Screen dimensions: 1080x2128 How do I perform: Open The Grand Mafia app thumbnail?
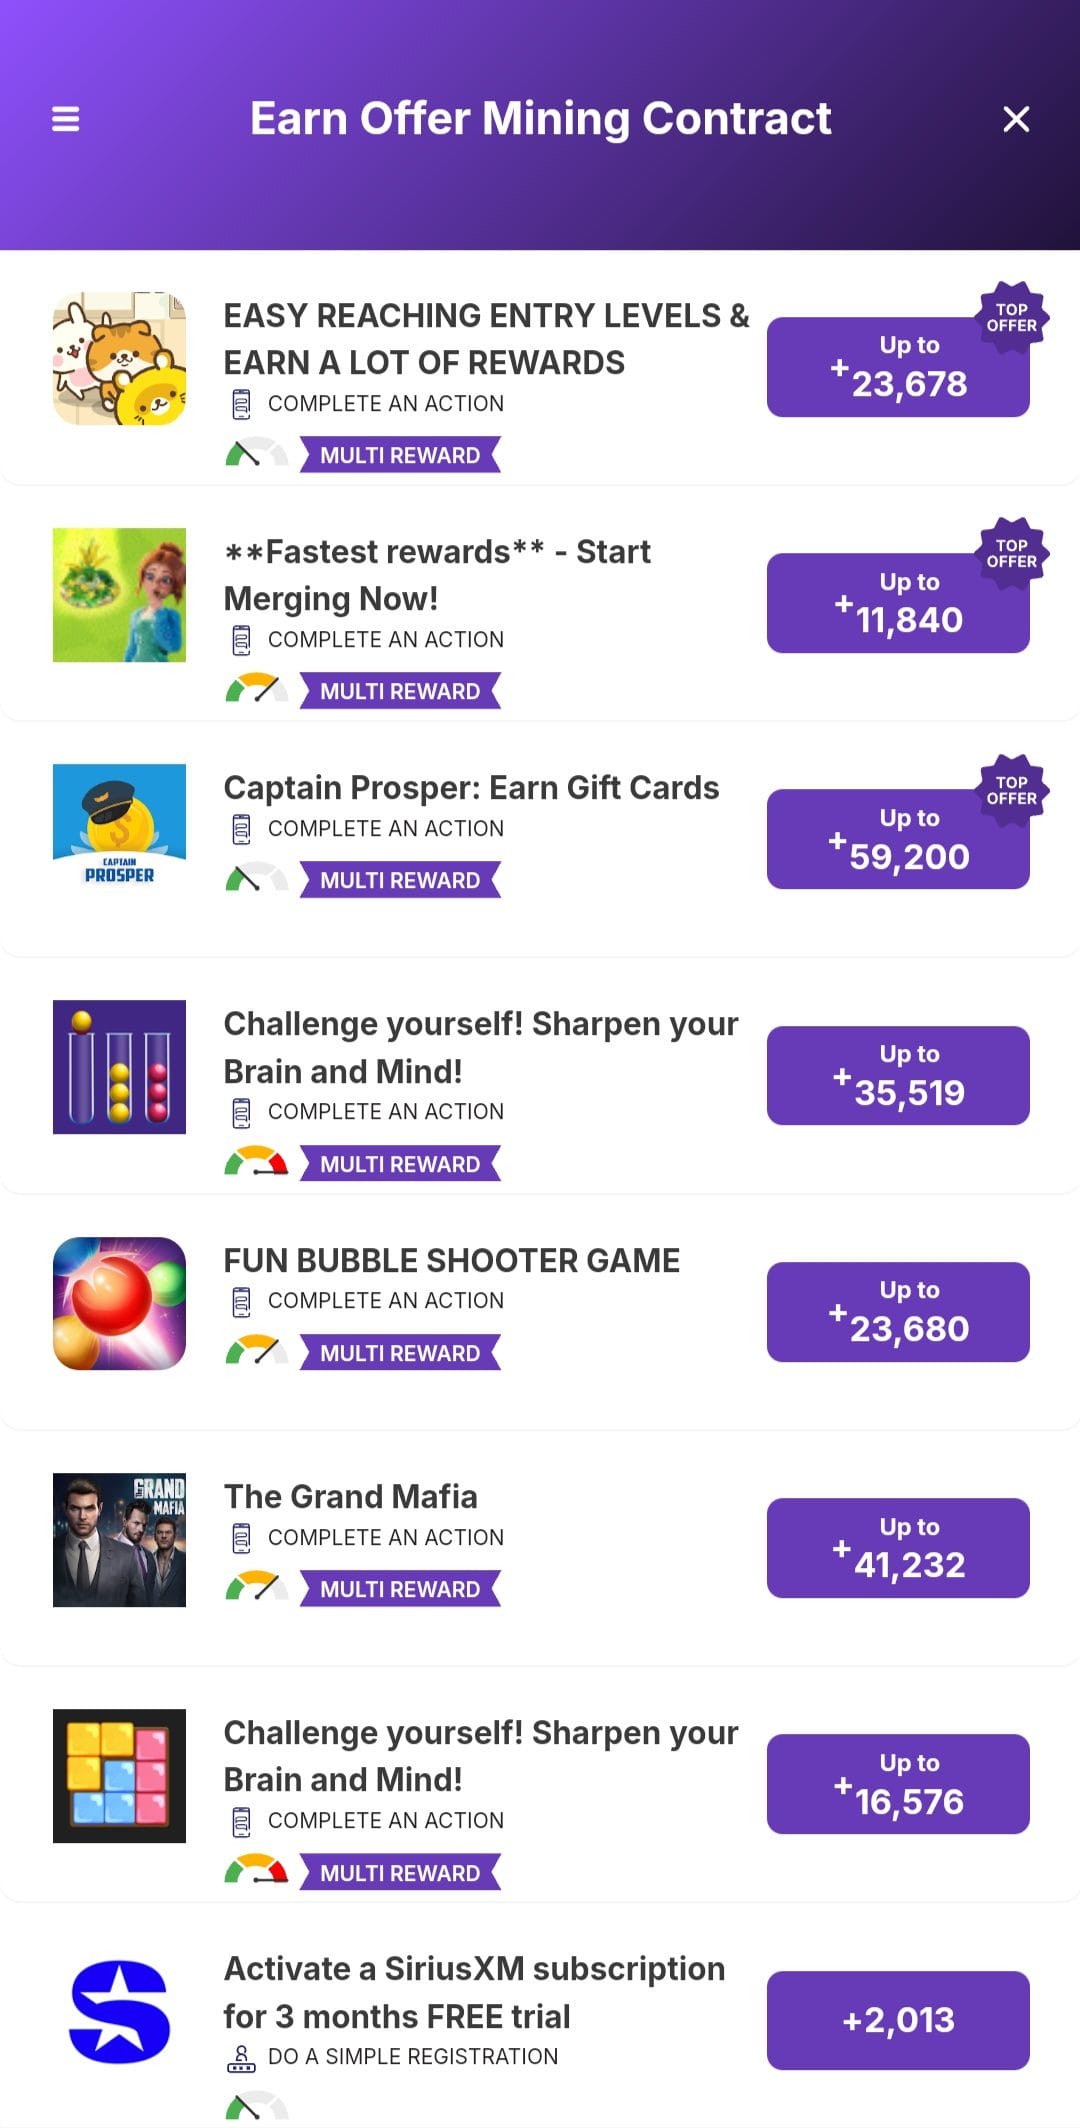(x=119, y=1540)
